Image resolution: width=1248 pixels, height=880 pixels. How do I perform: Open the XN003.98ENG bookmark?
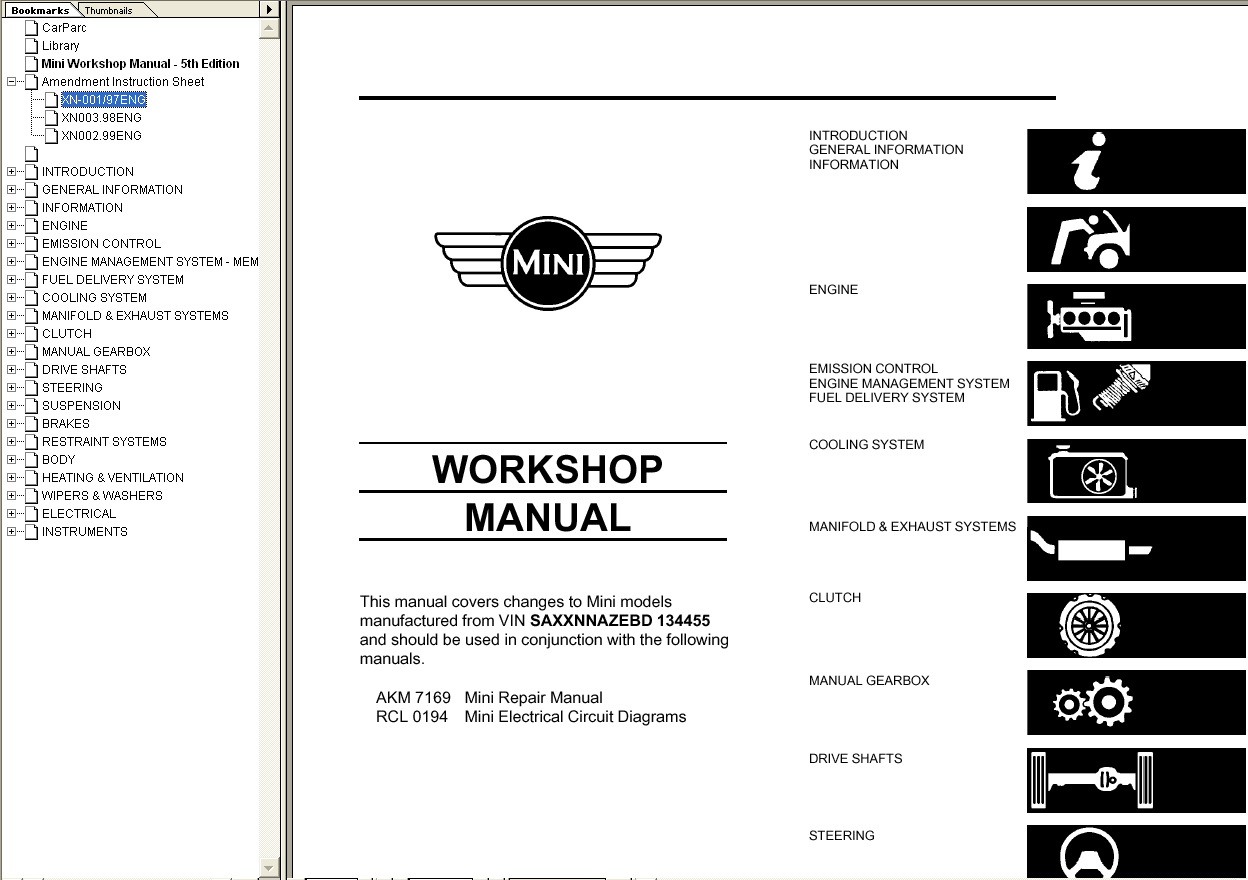[101, 118]
